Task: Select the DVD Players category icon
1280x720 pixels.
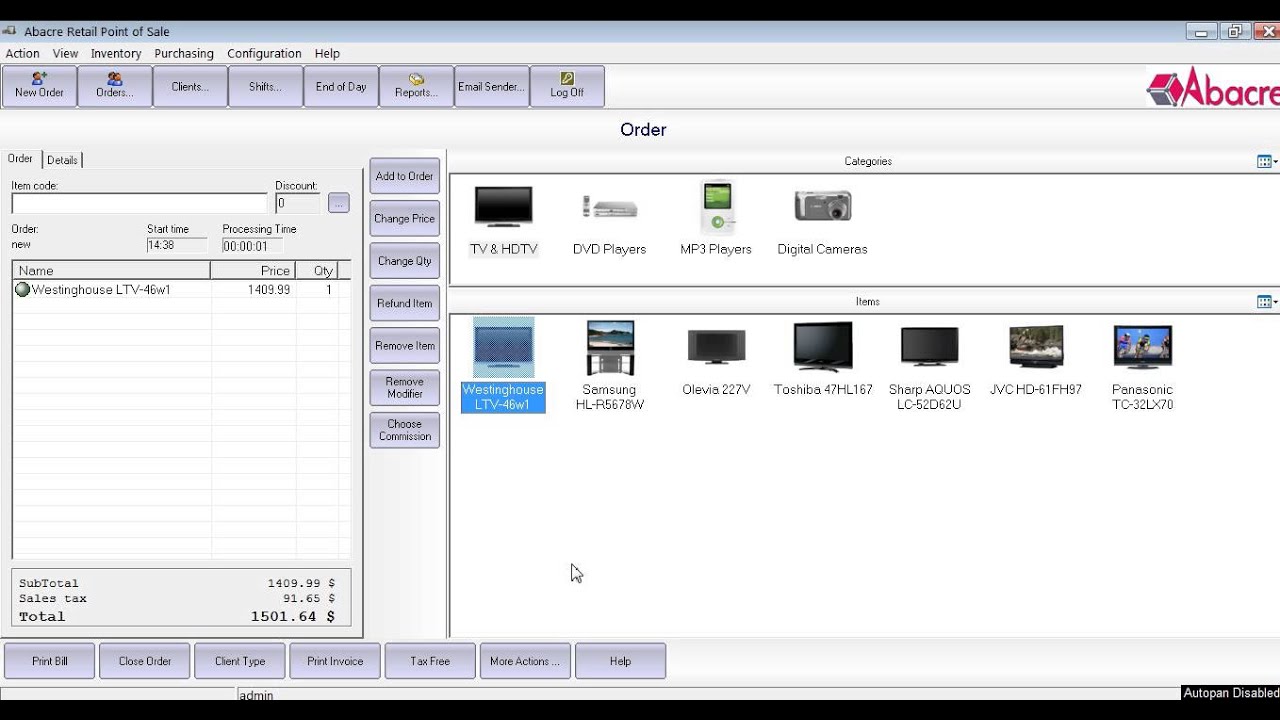Action: tap(609, 220)
